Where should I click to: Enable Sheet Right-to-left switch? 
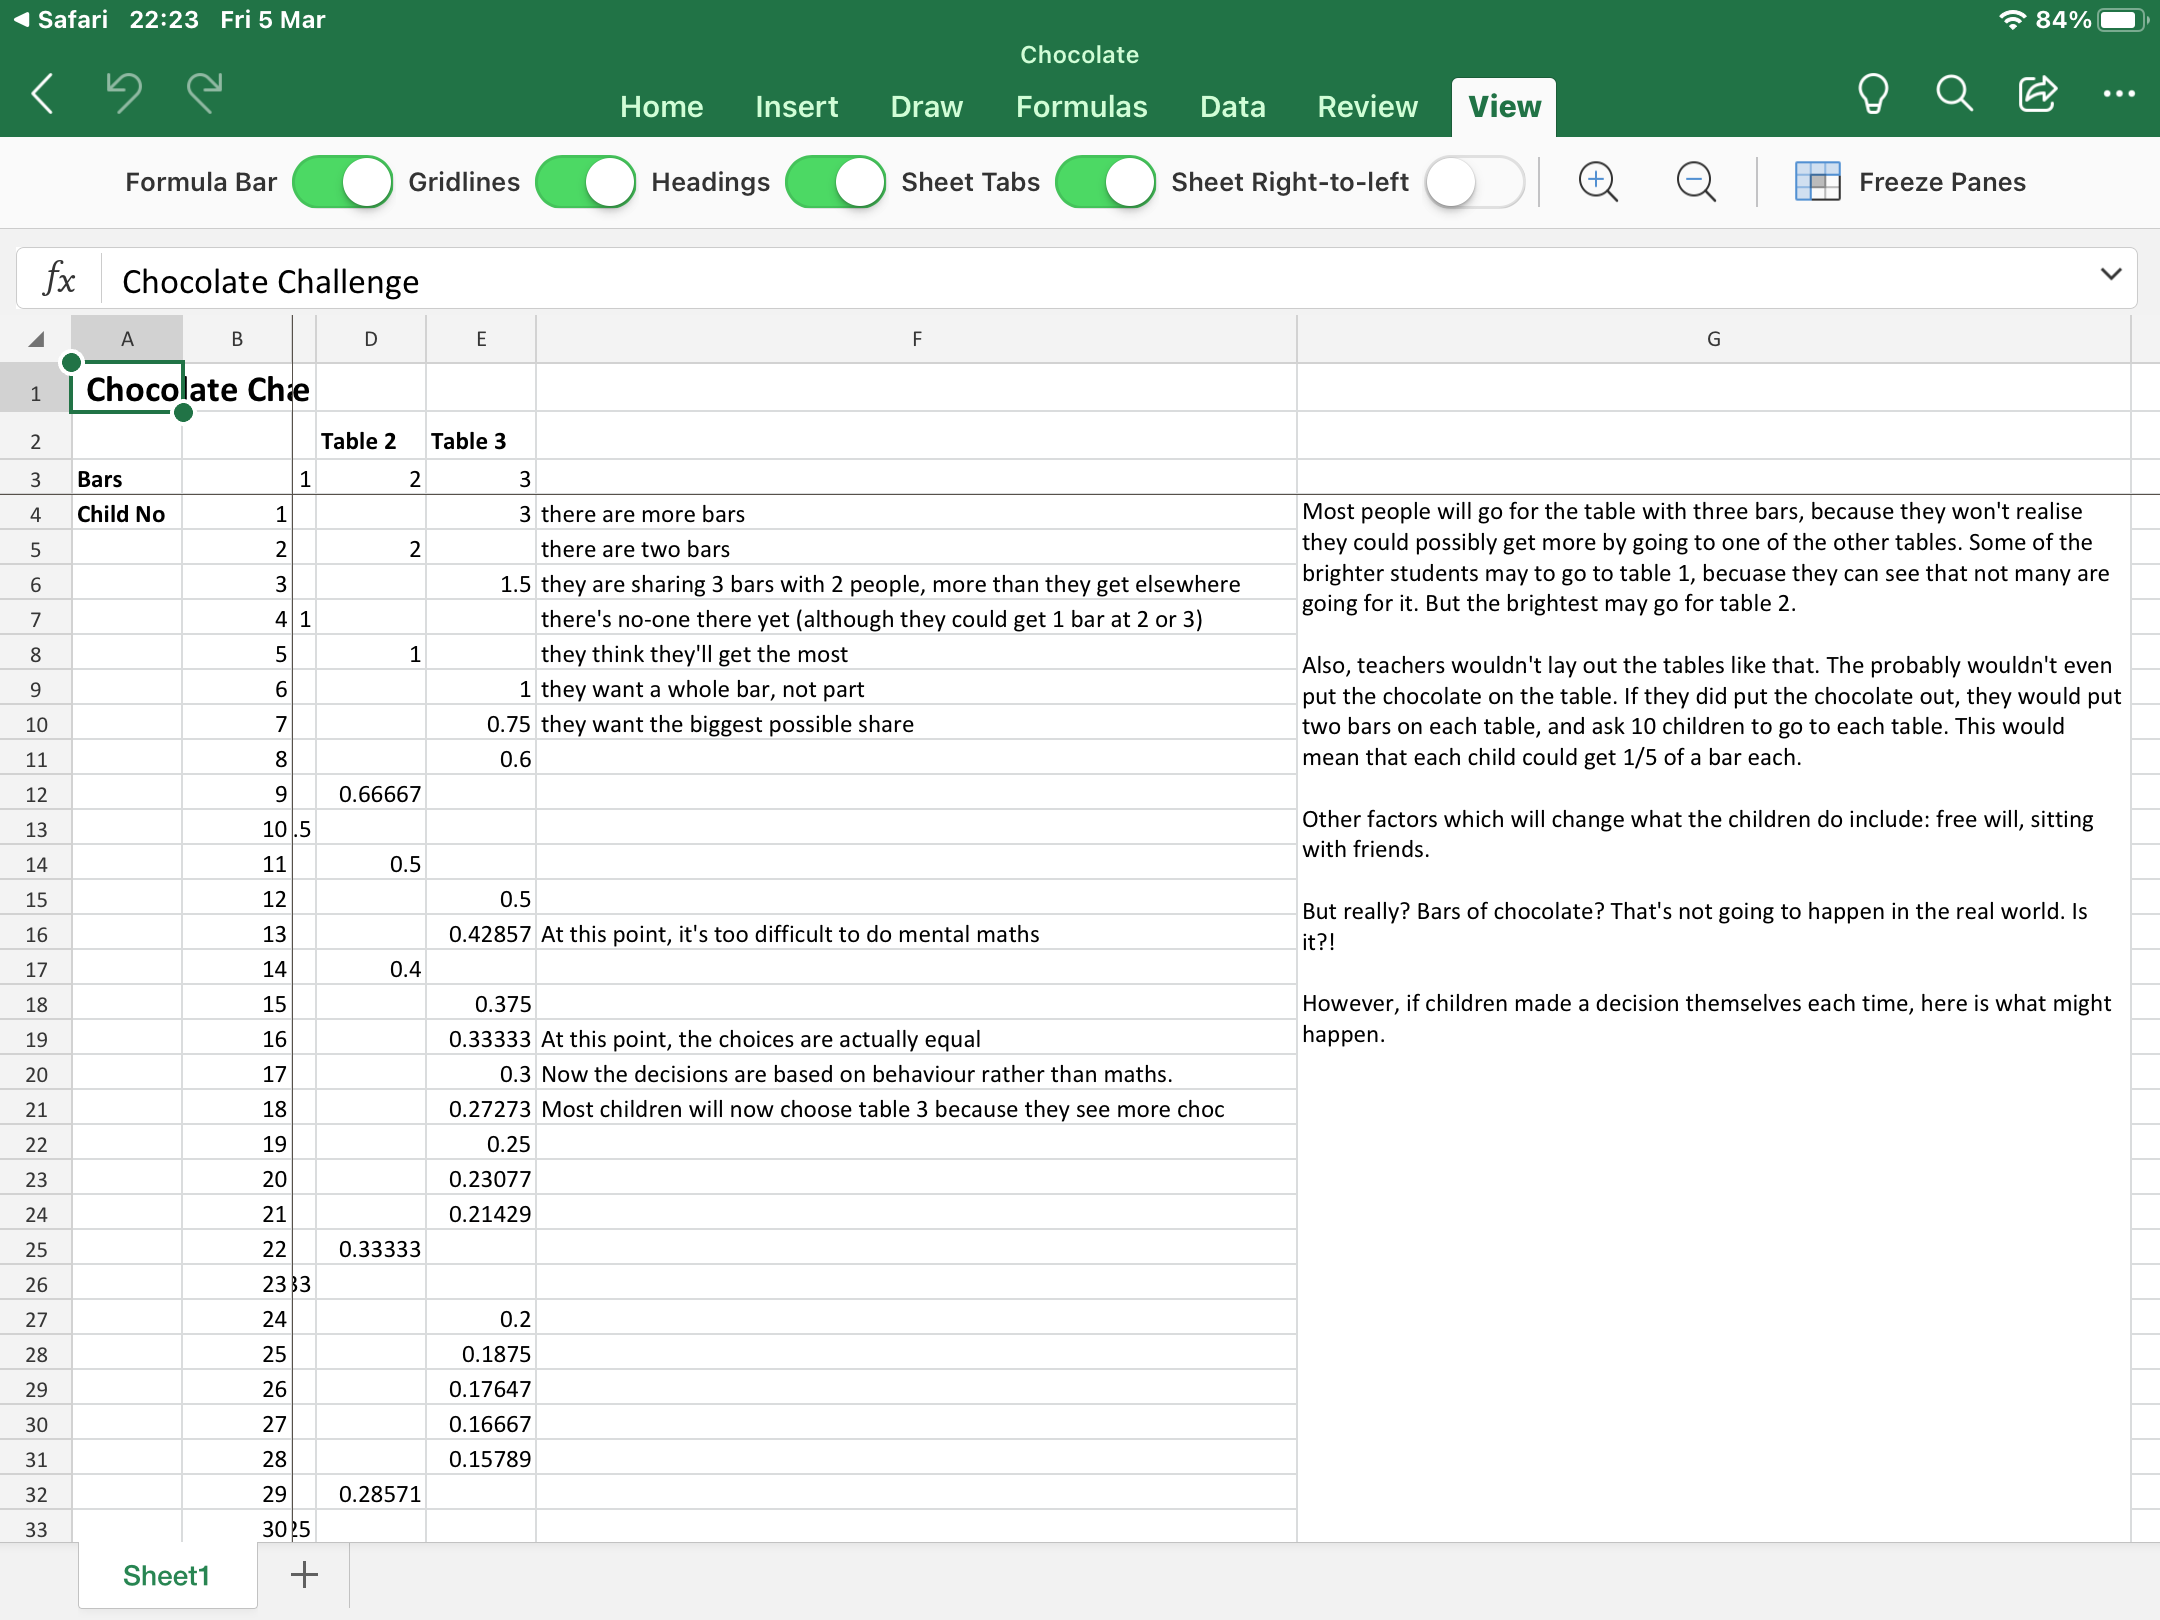click(1474, 182)
